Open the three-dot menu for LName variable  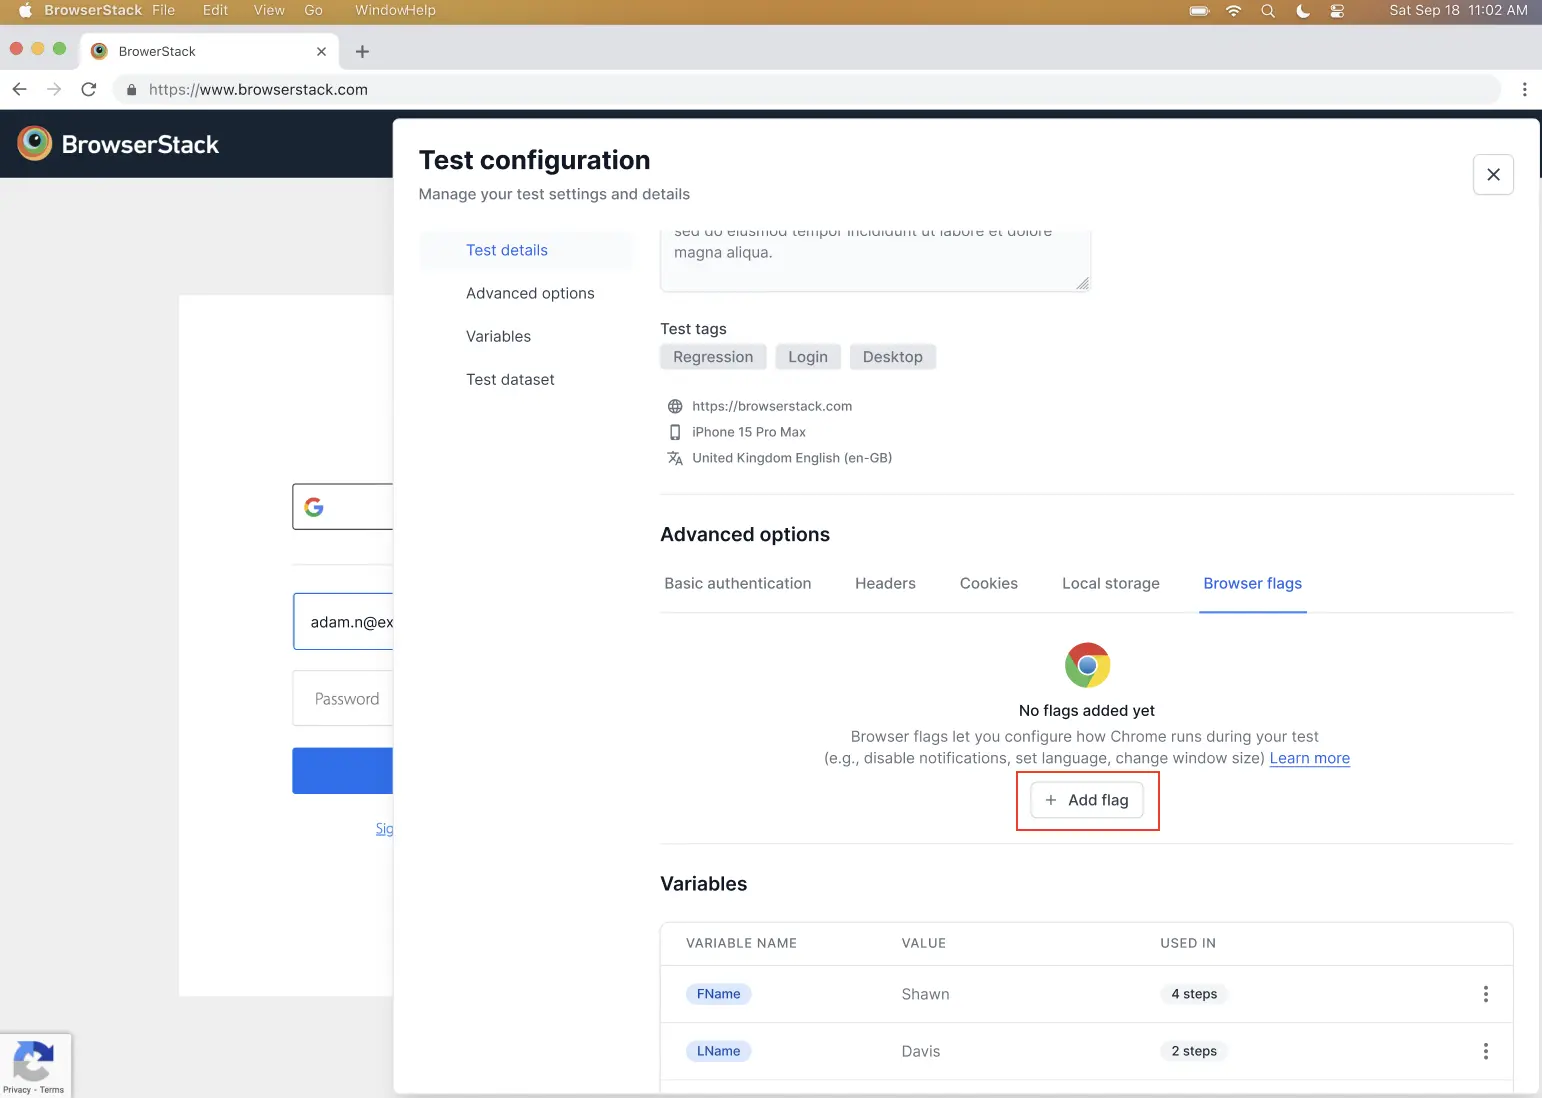1486,1051
